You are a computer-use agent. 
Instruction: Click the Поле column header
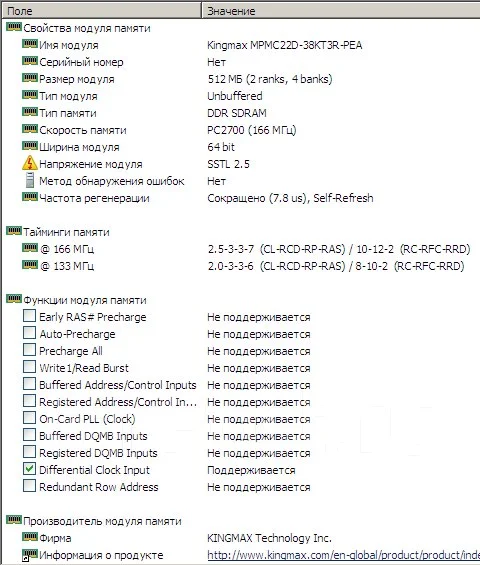point(101,11)
